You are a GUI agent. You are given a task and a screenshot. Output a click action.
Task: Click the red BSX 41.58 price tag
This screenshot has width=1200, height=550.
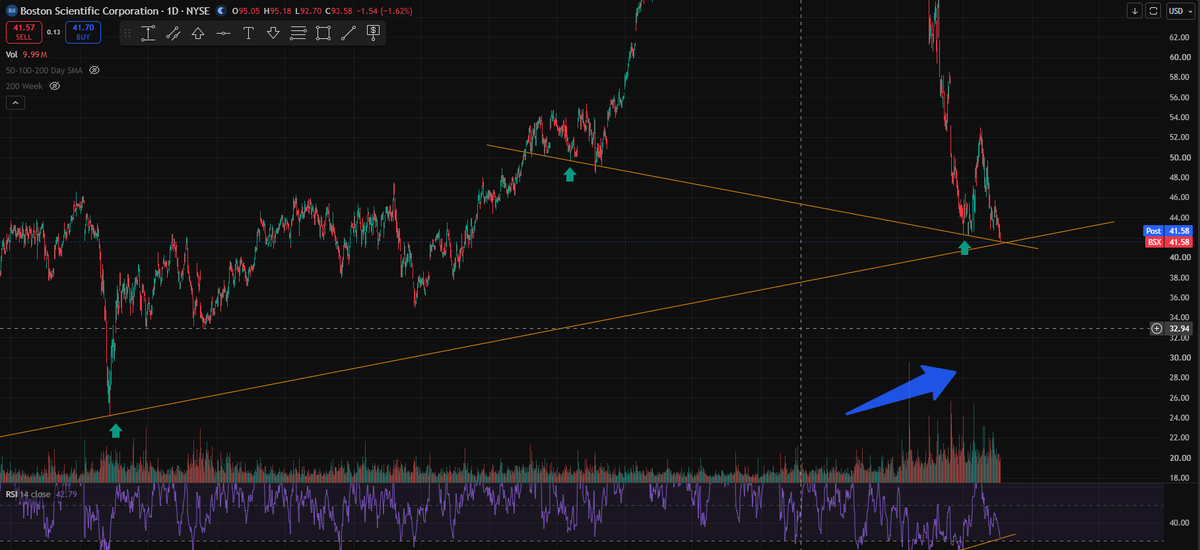coord(1169,242)
